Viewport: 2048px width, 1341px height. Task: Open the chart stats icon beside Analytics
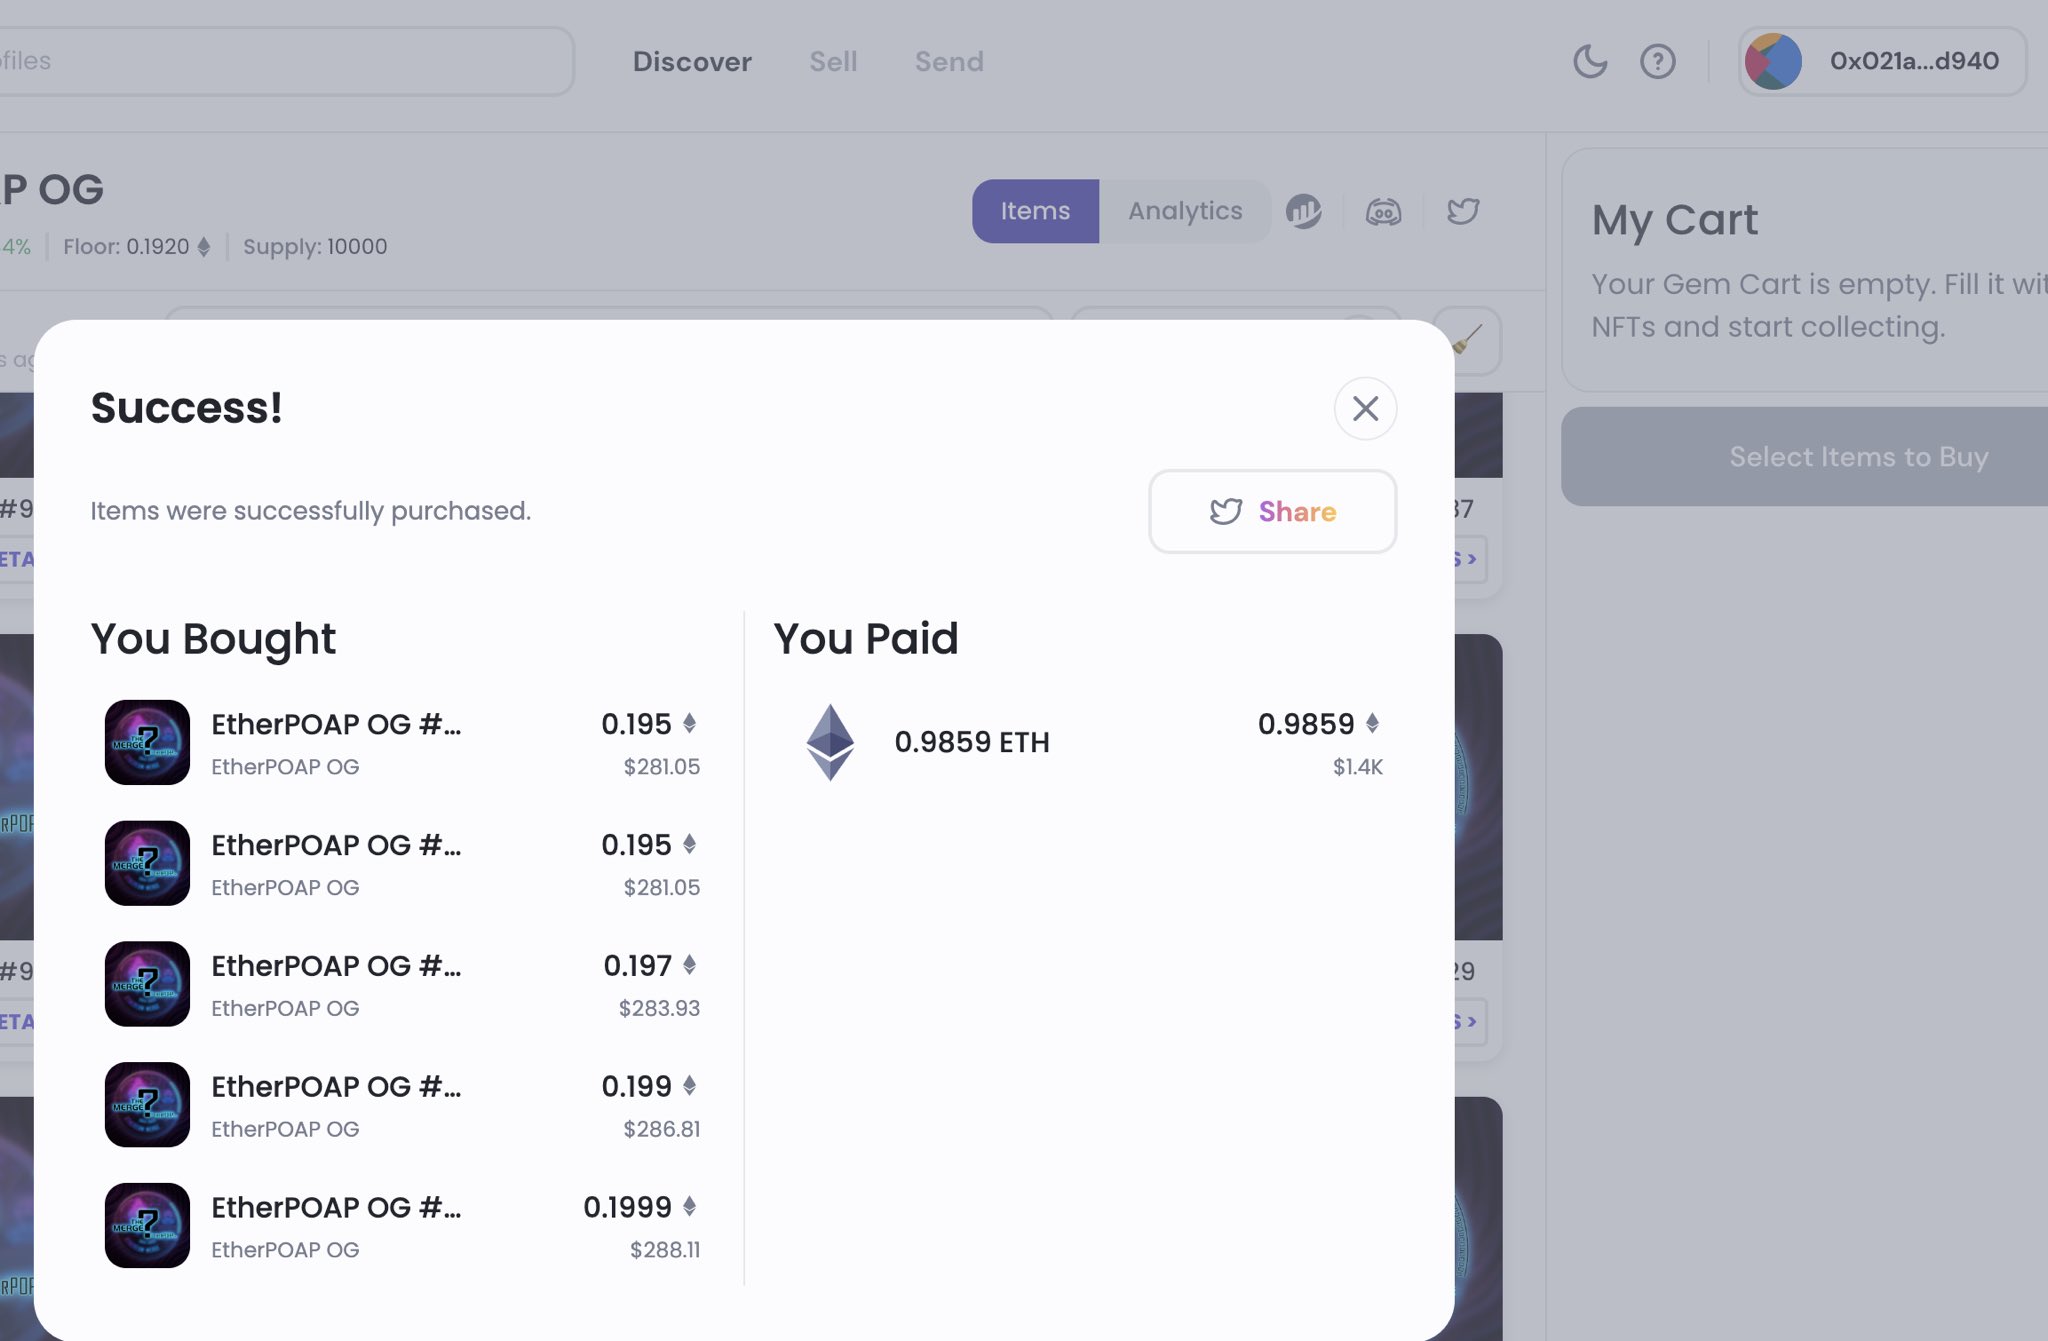1303,211
